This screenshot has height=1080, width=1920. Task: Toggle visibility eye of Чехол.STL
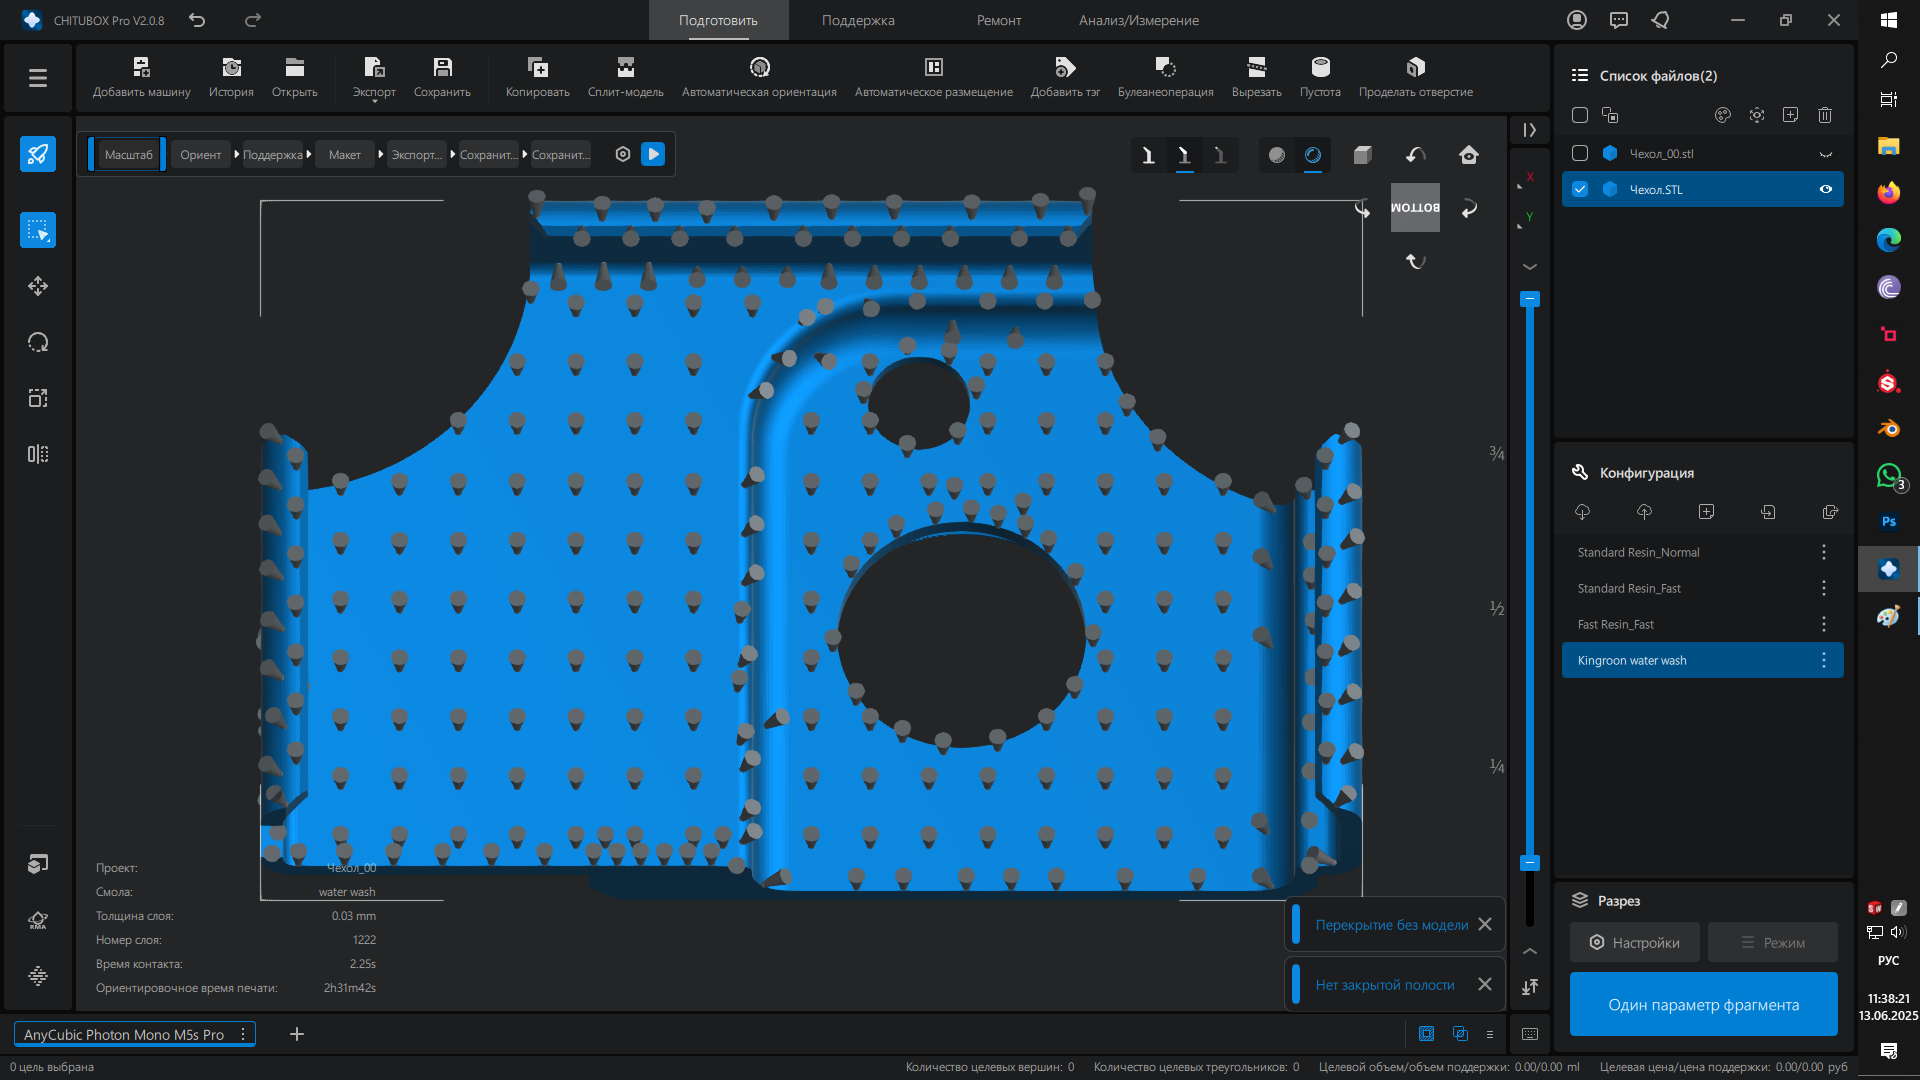(x=1825, y=189)
